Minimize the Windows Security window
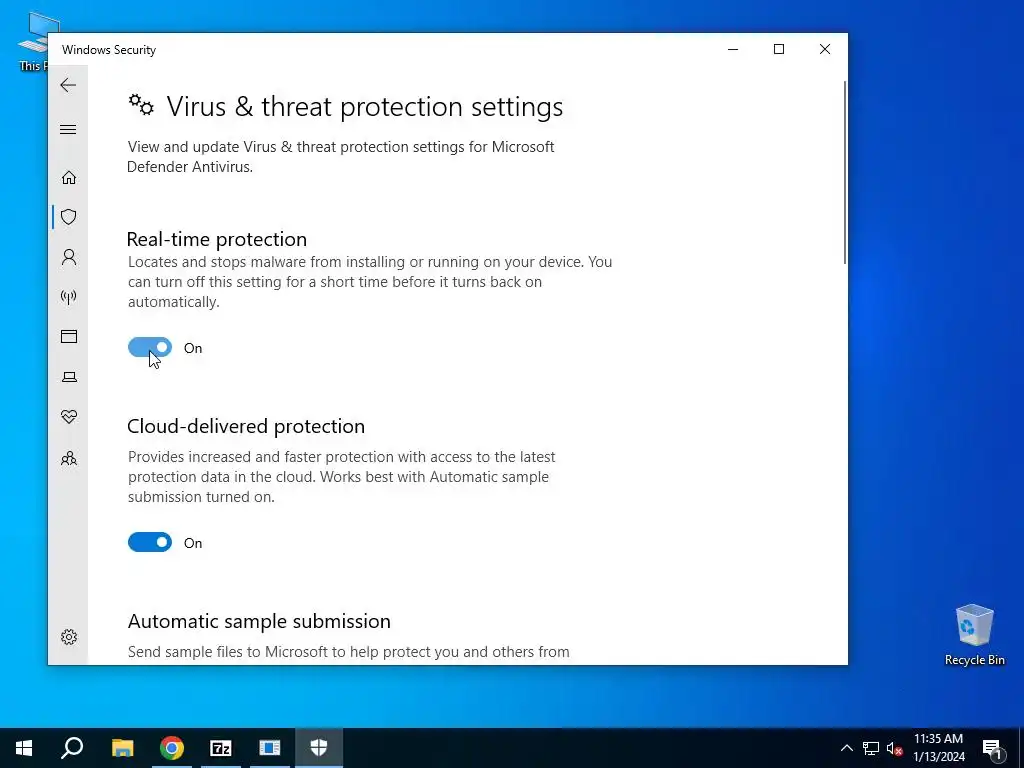 tap(733, 50)
